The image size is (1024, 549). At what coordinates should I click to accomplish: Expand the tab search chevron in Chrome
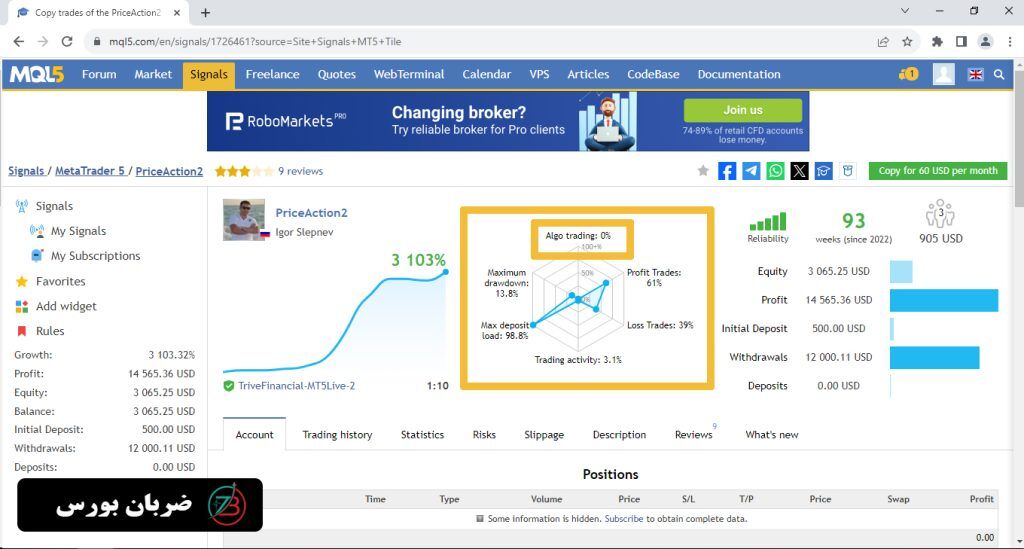click(x=905, y=12)
